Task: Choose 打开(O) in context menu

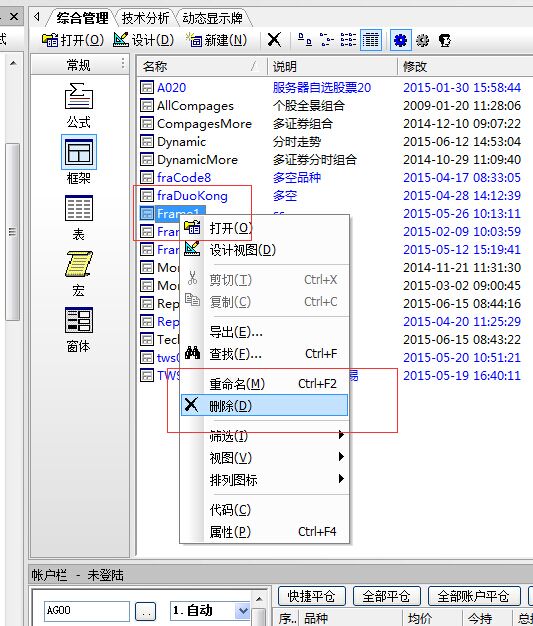Action: pyautogui.click(x=265, y=228)
